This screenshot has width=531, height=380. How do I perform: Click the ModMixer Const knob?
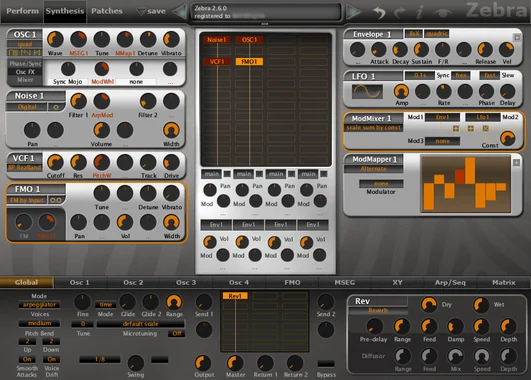(x=508, y=138)
